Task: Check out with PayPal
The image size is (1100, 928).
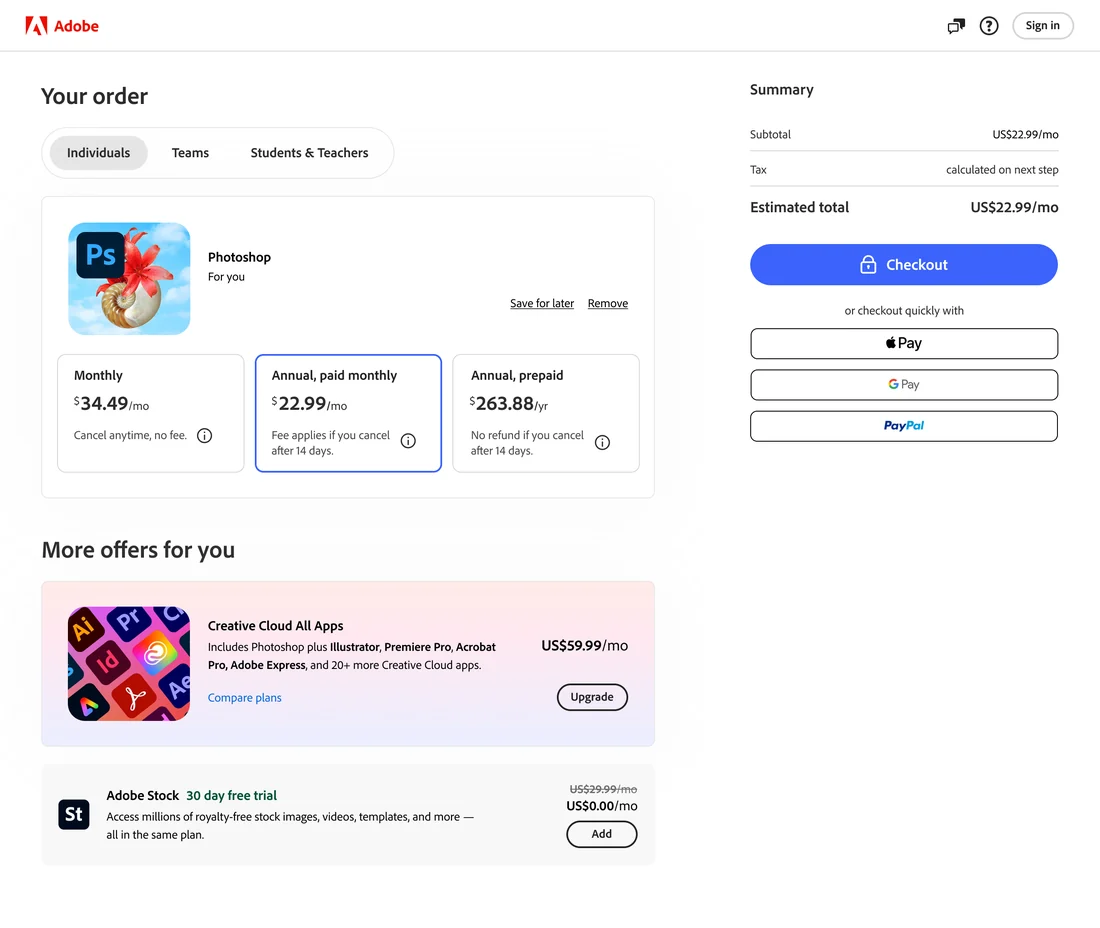Action: pyautogui.click(x=904, y=426)
